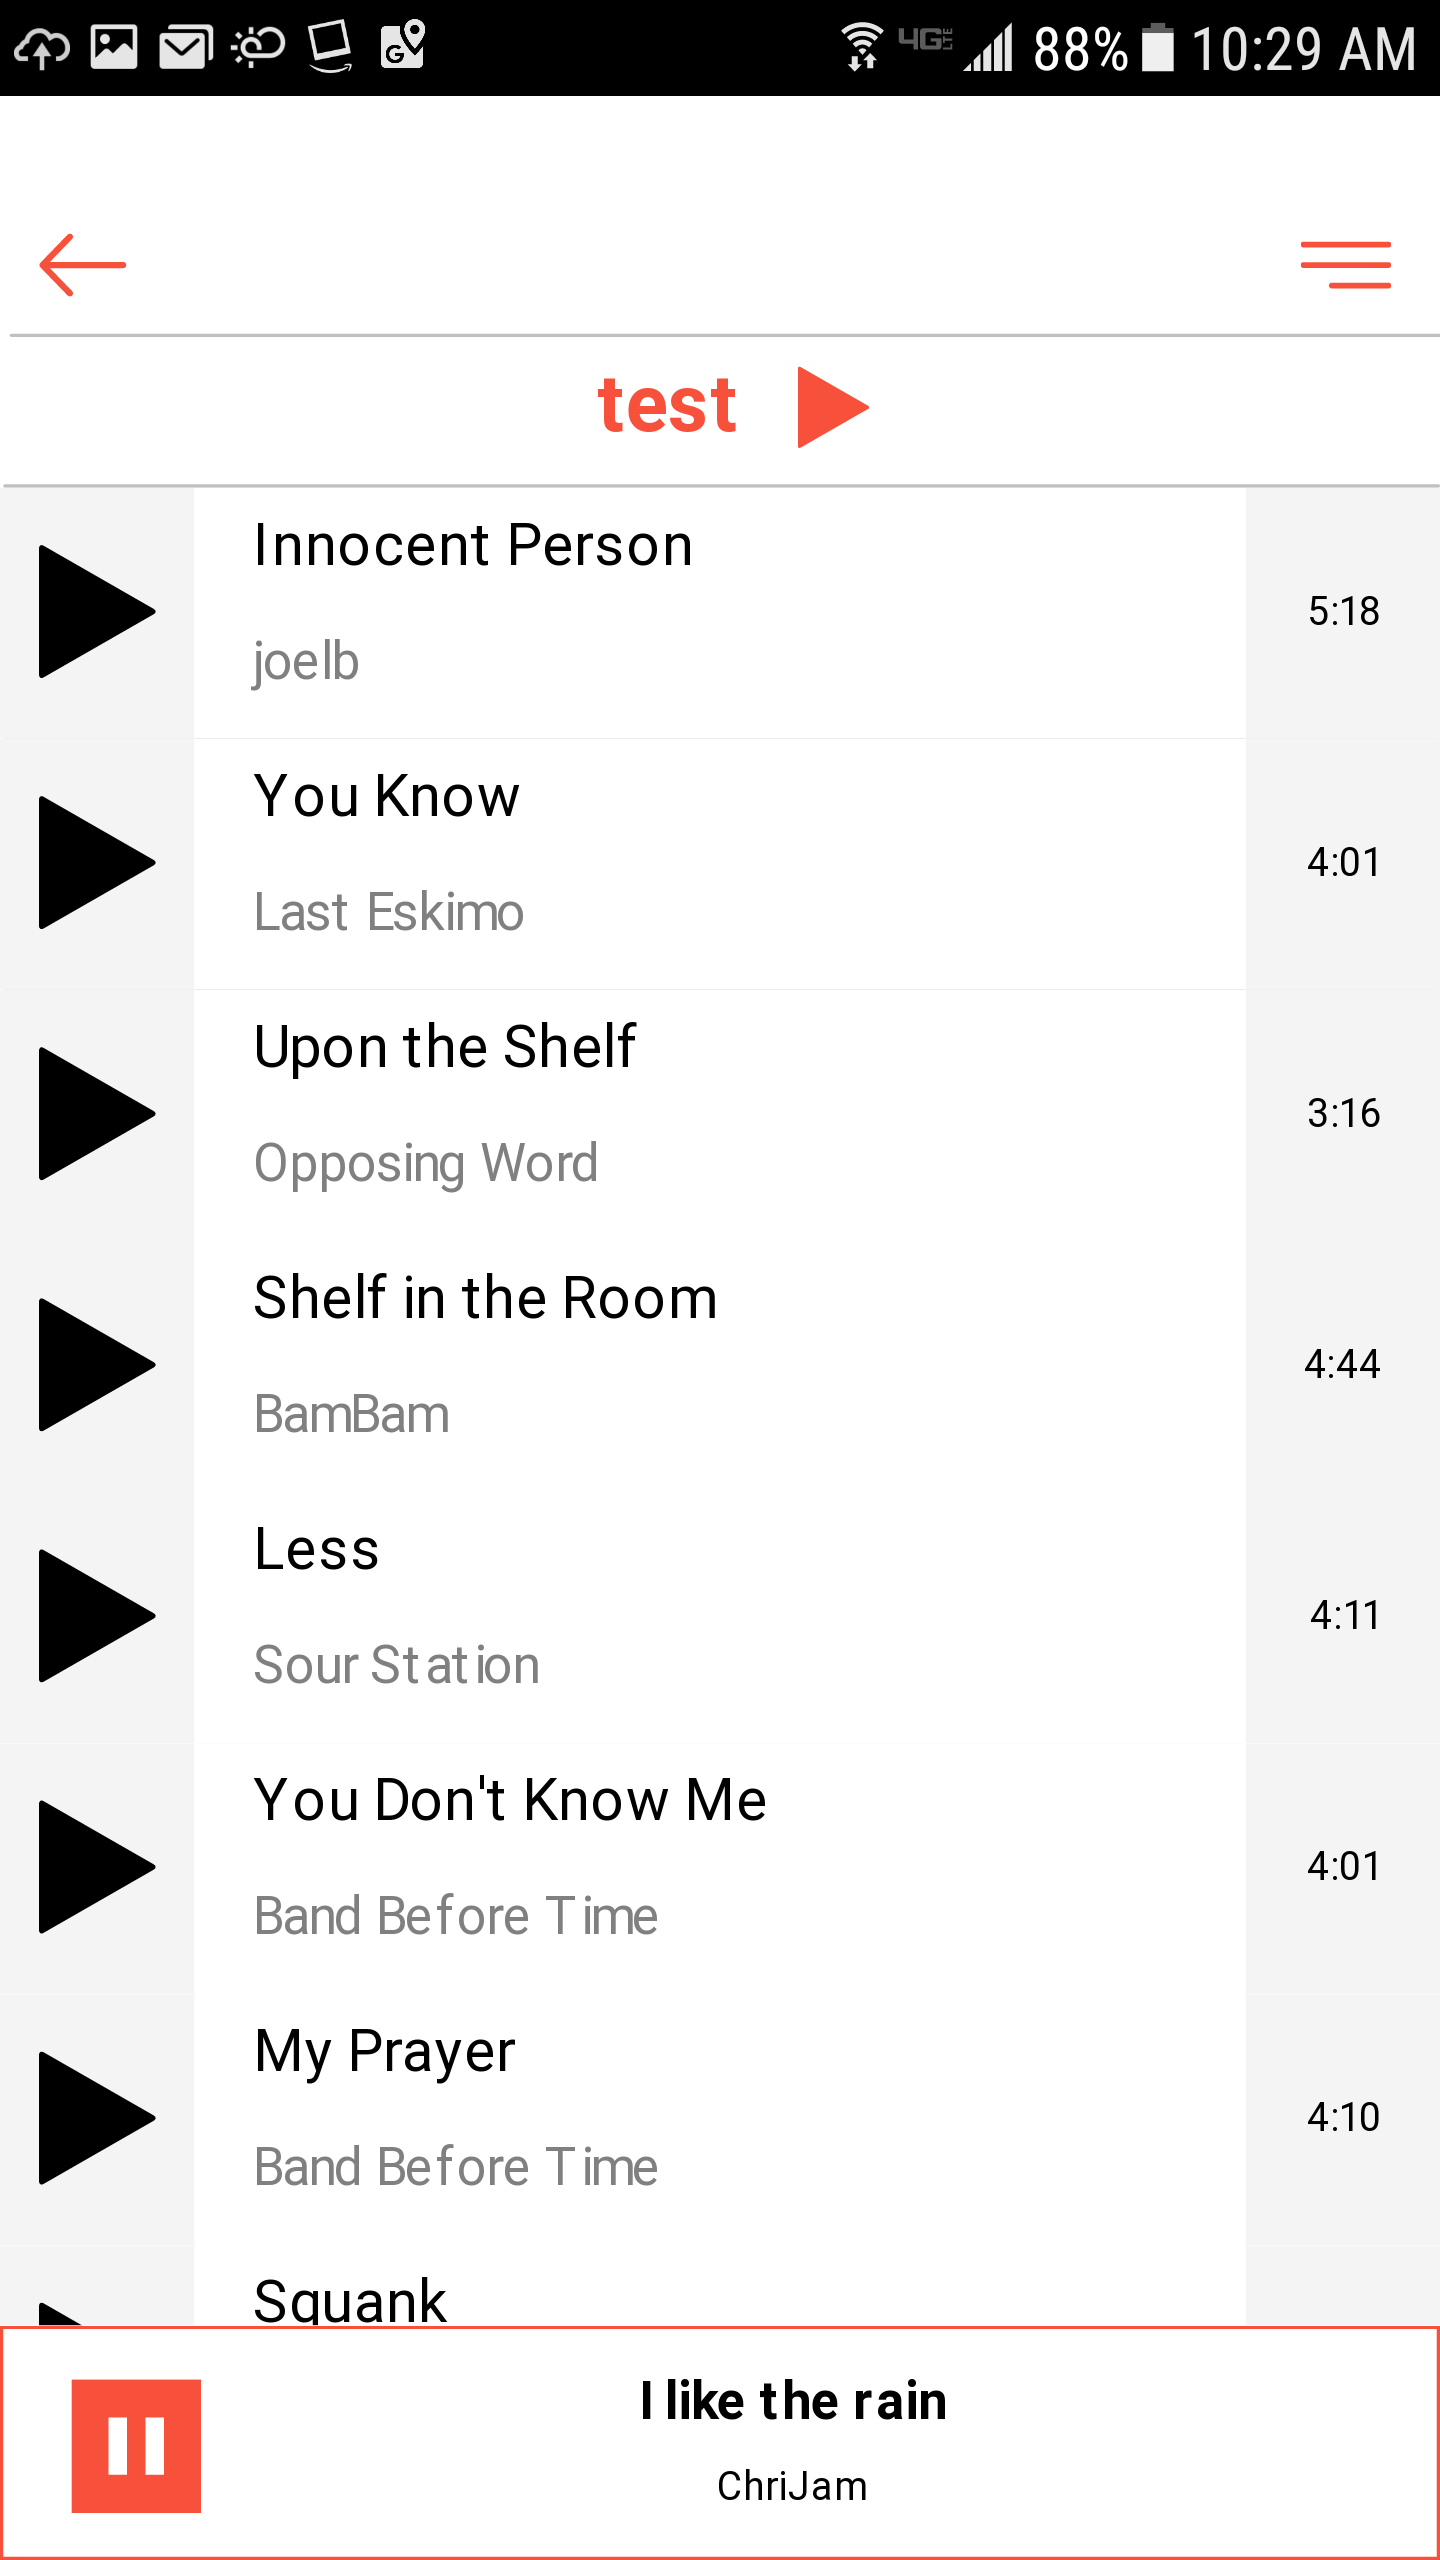Open now playing 'I like the rain'
The width and height of the screenshot is (1440, 2560).
point(793,2401)
